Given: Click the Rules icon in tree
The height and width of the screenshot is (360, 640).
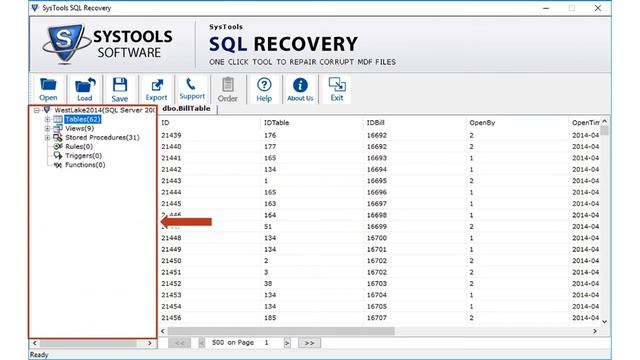Looking at the screenshot, I should tap(58, 146).
